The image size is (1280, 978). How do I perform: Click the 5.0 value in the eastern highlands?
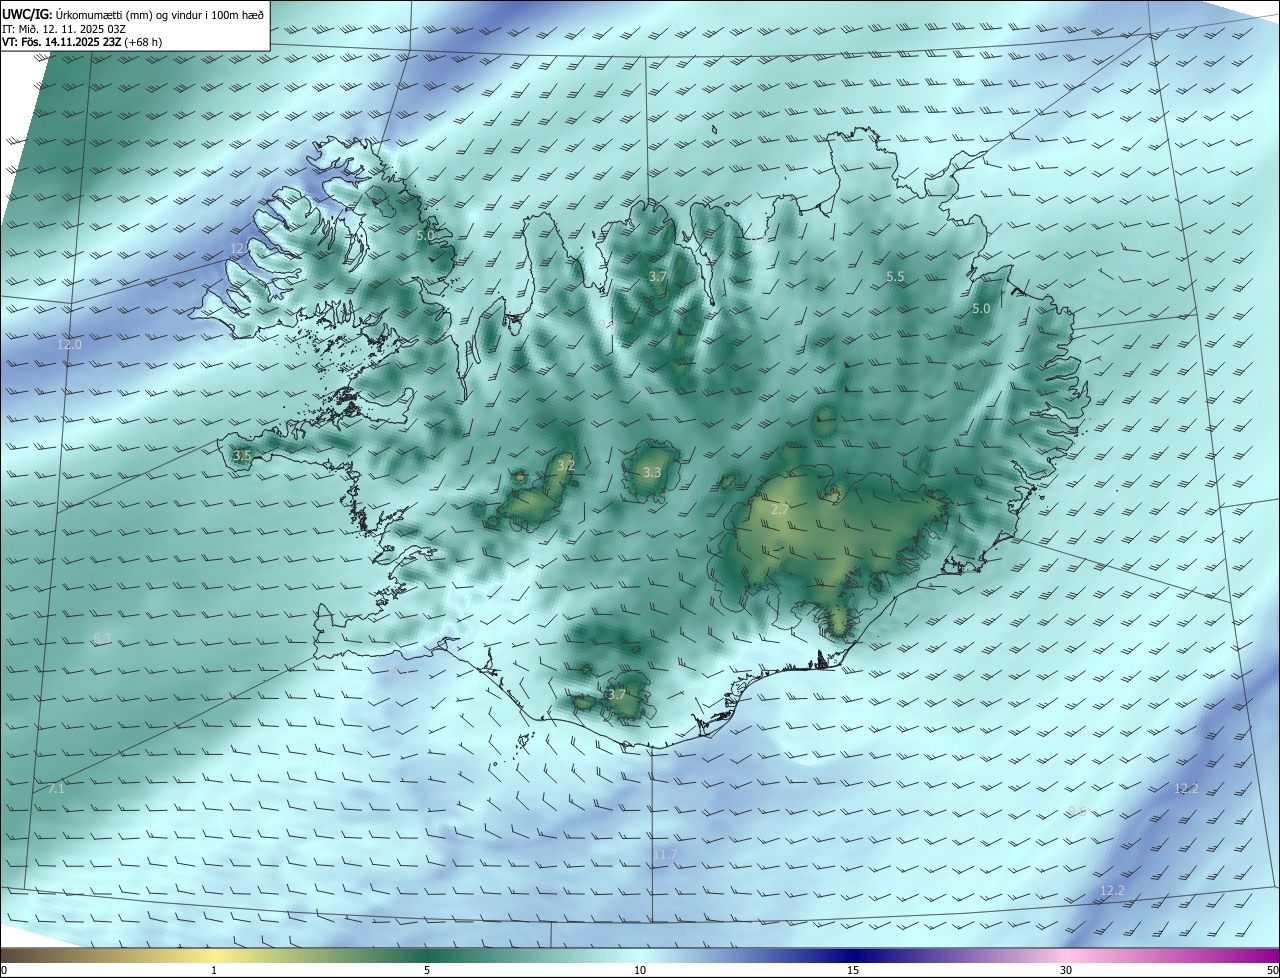[x=981, y=309]
